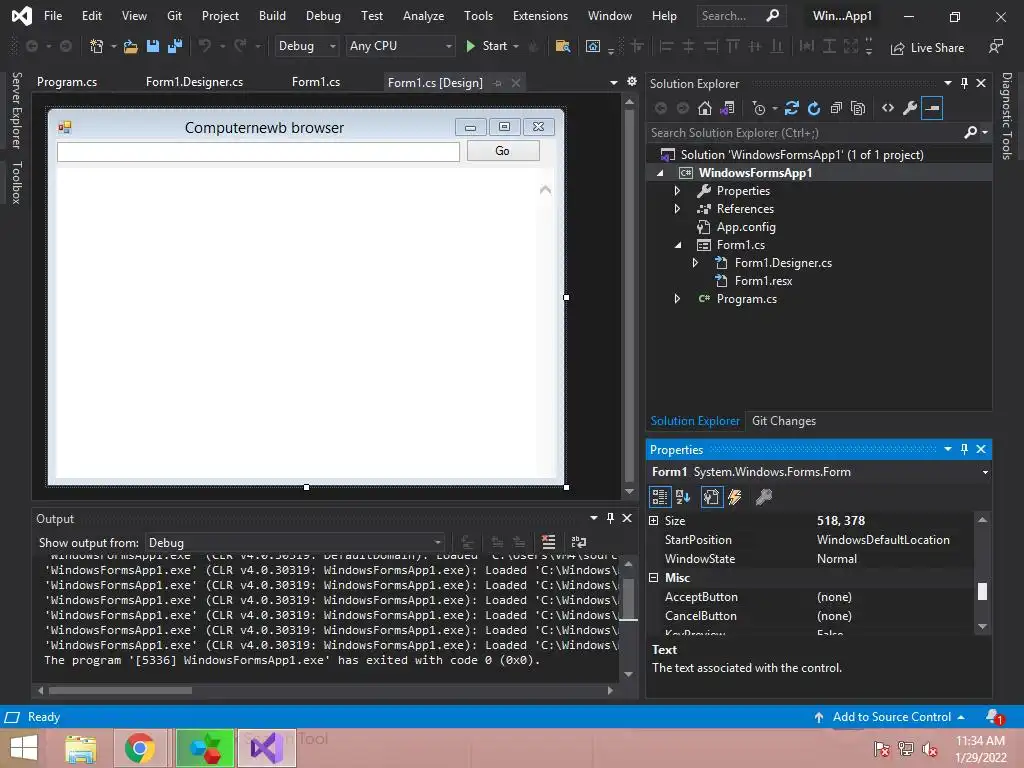Open the Pending Changes Filter icon
The width and height of the screenshot is (1024, 768).
coord(759,108)
